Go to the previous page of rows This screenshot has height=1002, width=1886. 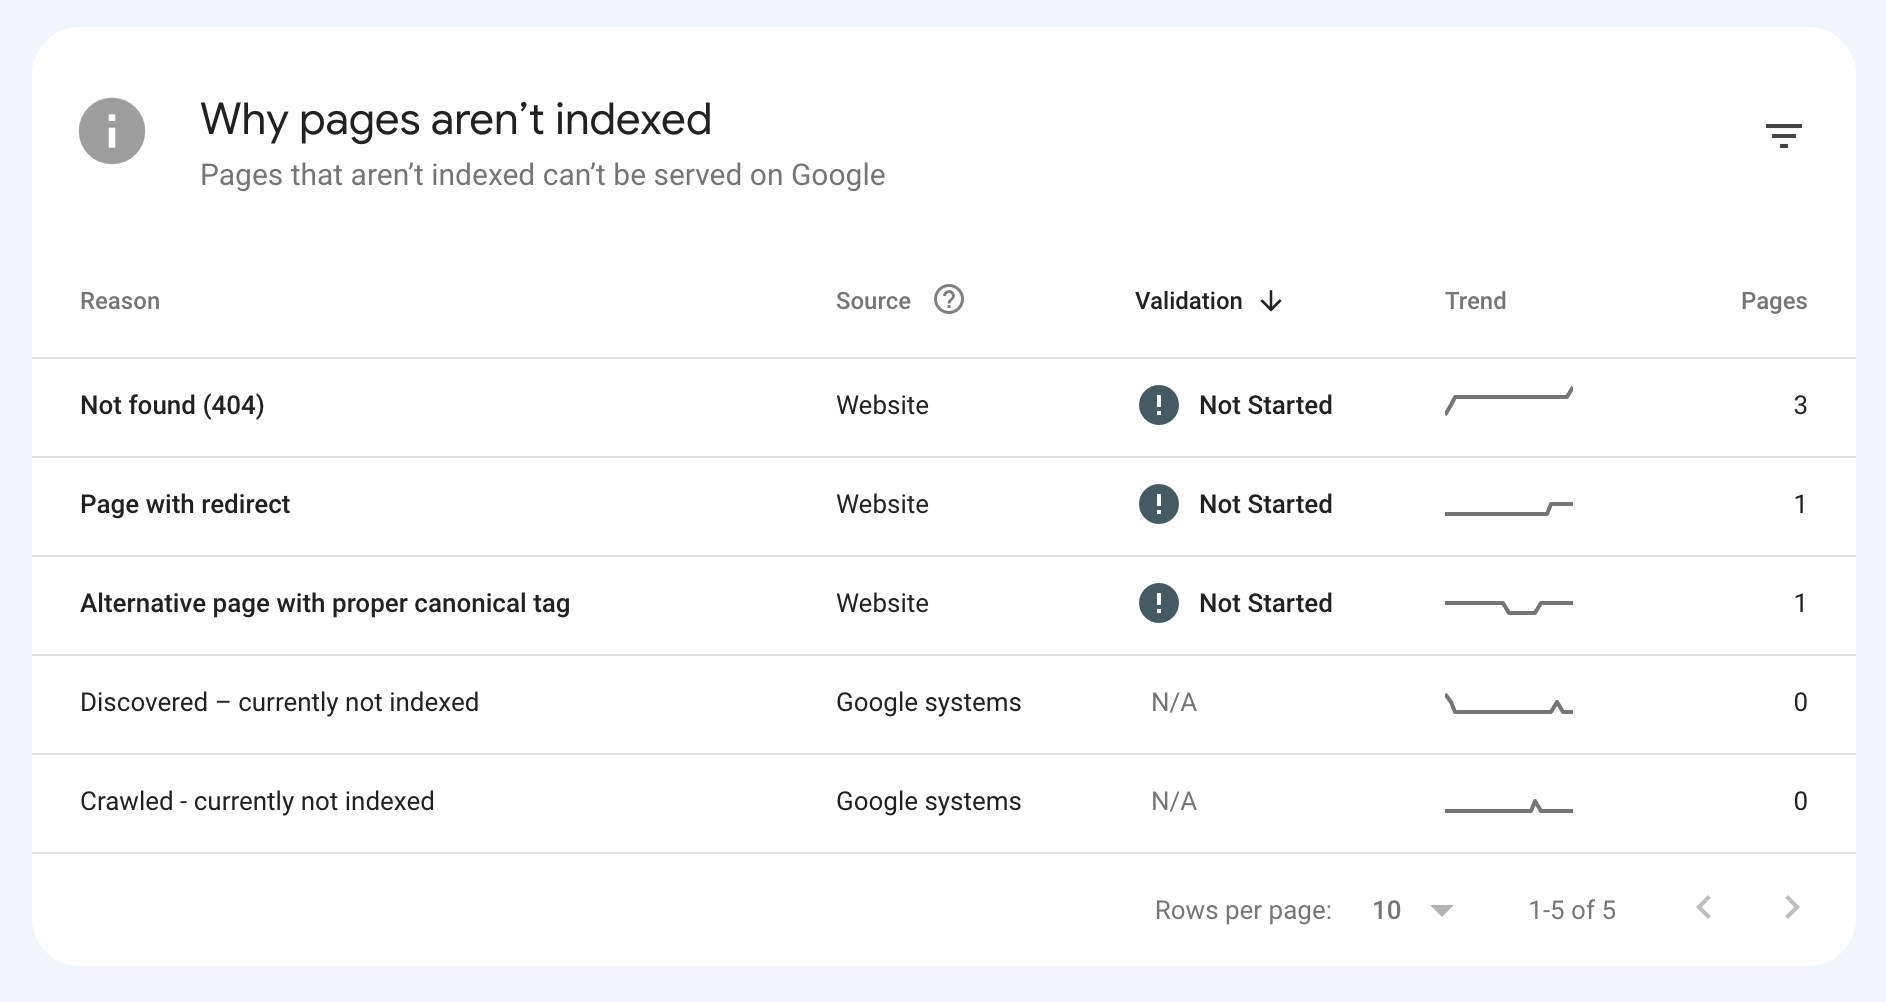(x=1704, y=908)
